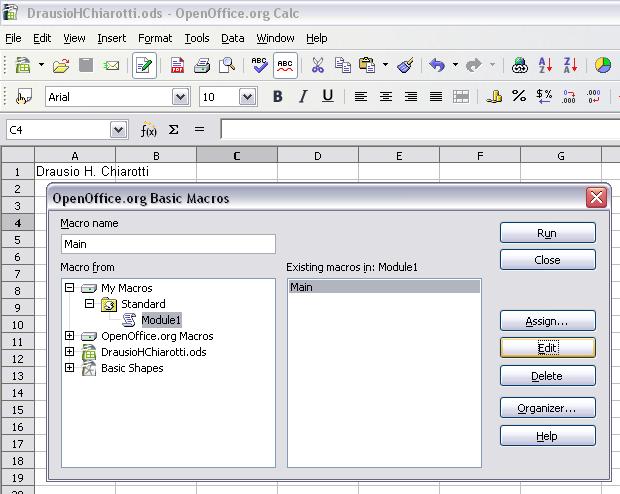
Task: Click the New spreadsheet icon
Action: (x=23, y=65)
